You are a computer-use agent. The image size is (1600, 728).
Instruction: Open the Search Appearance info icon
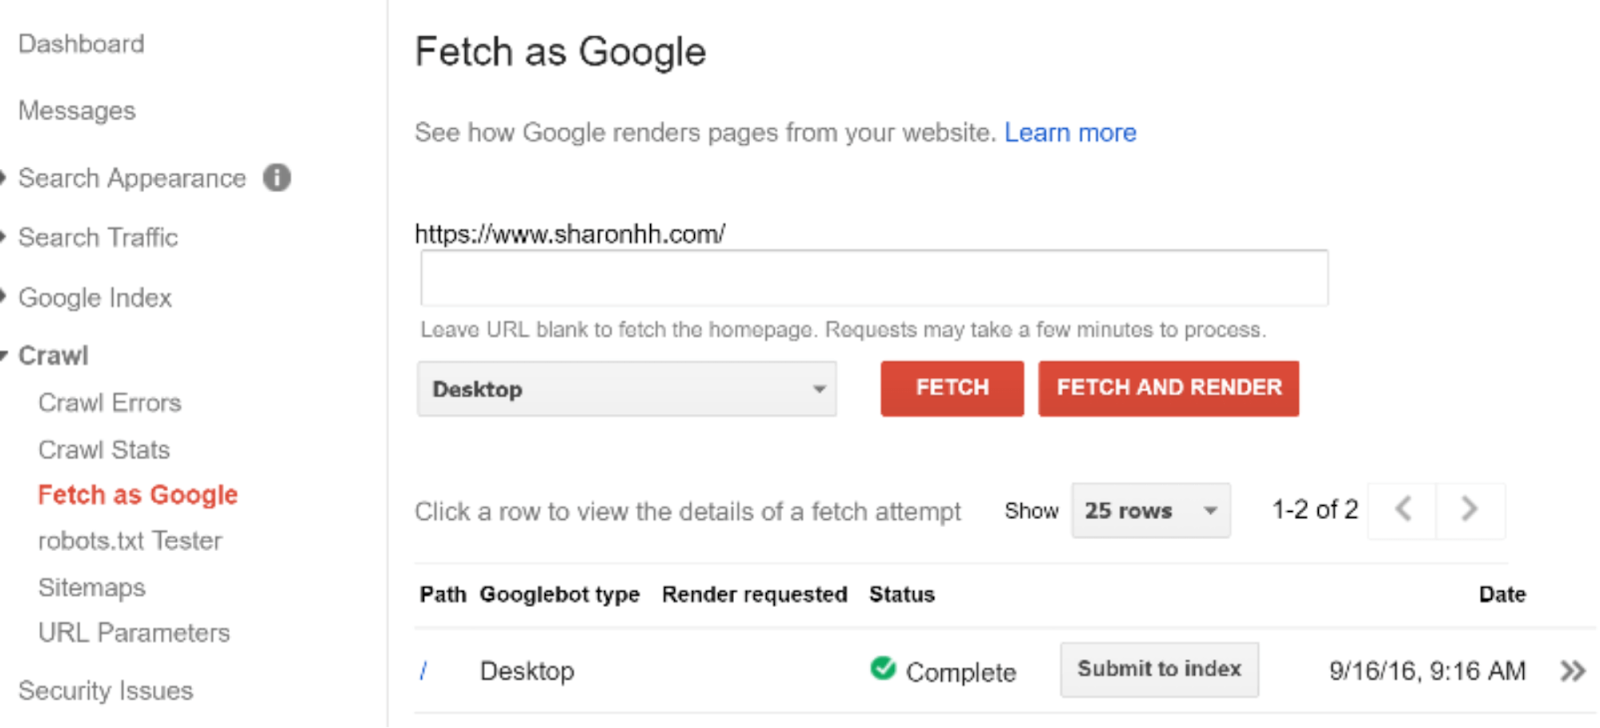pos(277,178)
